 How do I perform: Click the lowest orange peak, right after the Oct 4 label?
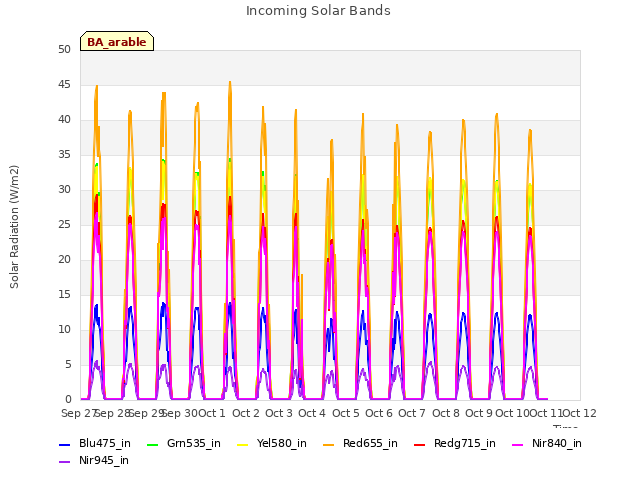tap(332, 141)
